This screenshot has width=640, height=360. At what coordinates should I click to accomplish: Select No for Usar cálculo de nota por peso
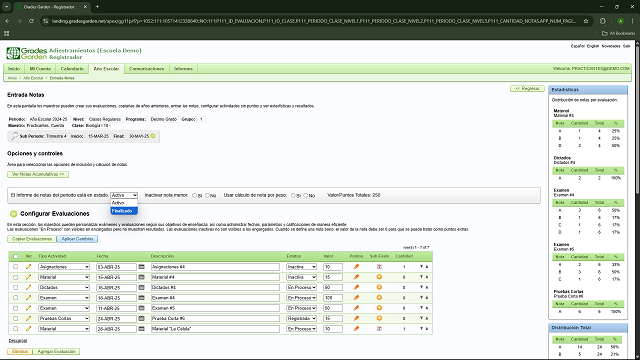click(x=305, y=196)
